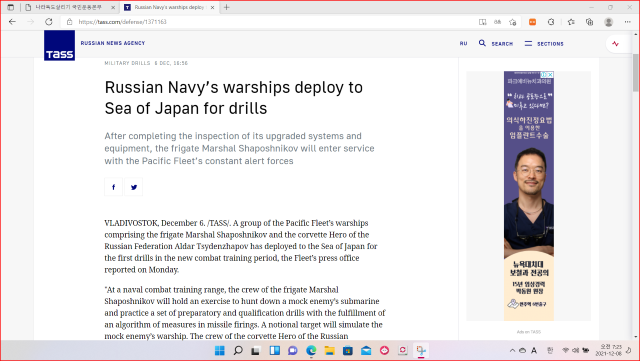Viewport: 640px width, 361px height.
Task: Close the sidebar advertisement
Action: pos(550,75)
